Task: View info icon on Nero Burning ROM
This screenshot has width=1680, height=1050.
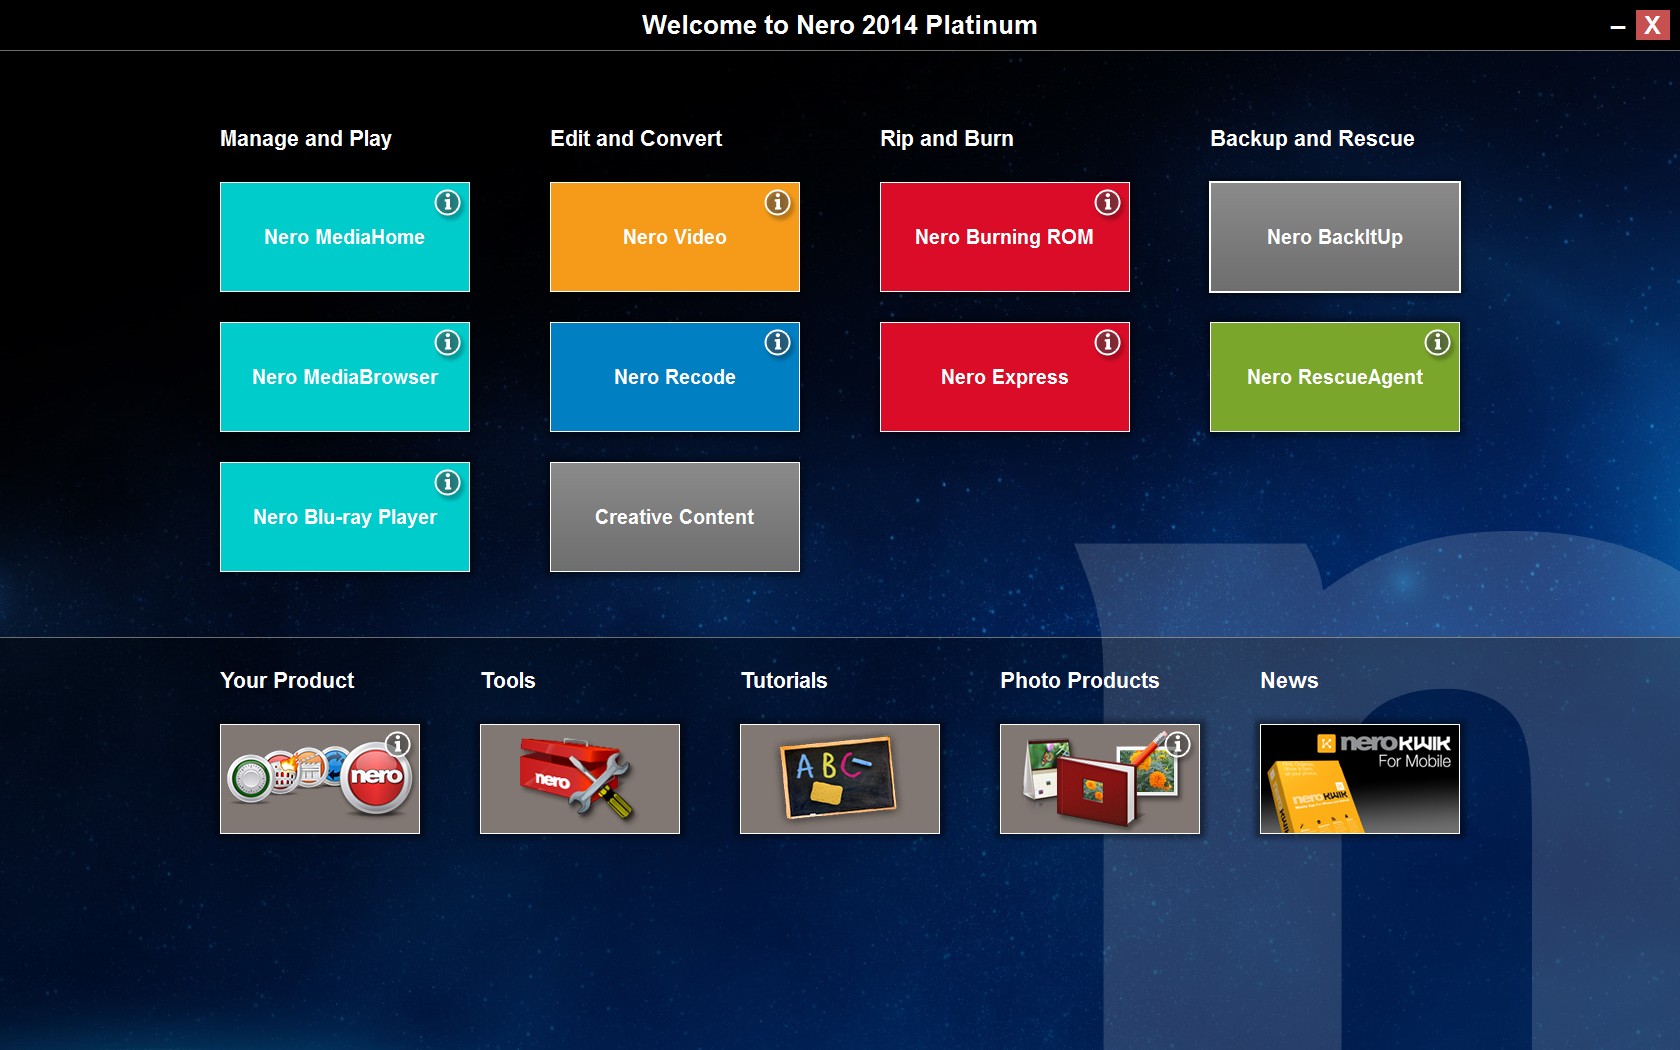Action: point(1107,202)
